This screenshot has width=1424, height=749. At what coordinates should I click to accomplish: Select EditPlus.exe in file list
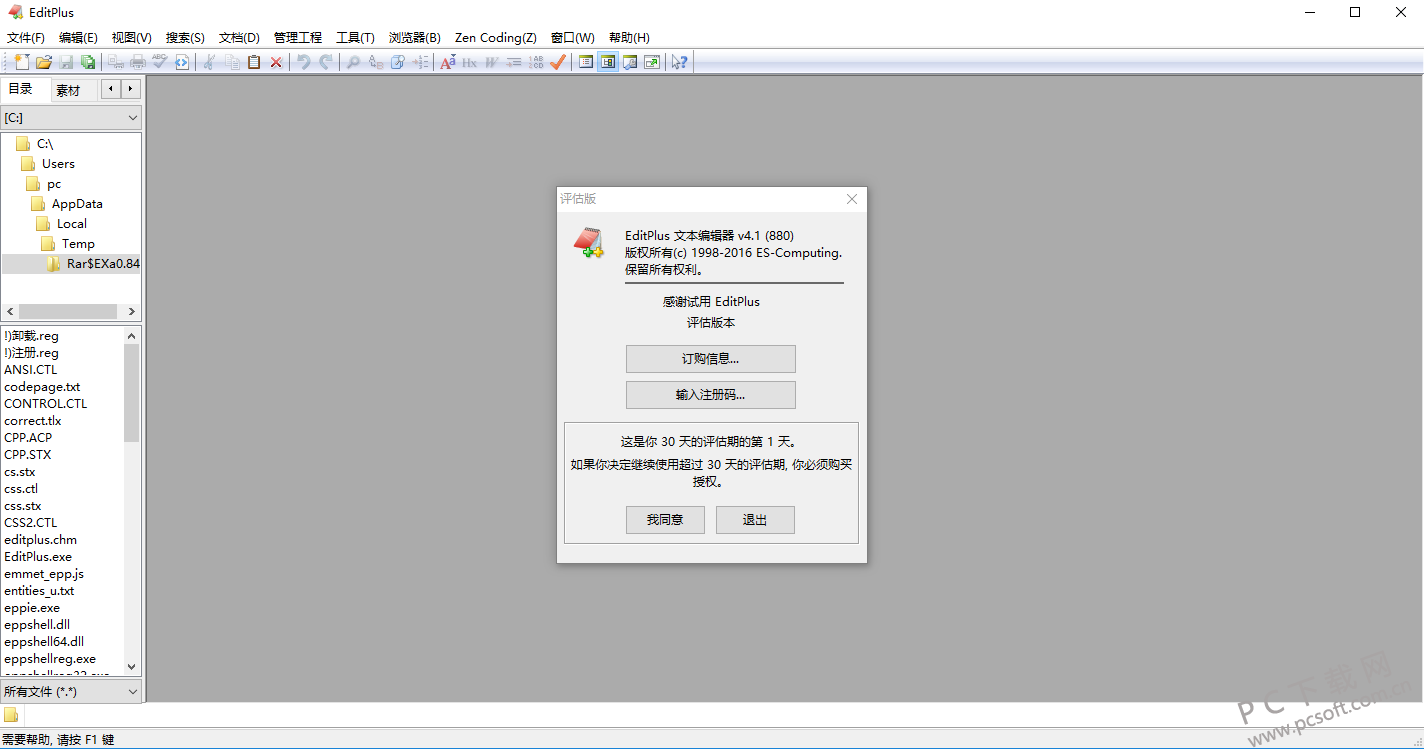pyautogui.click(x=38, y=557)
